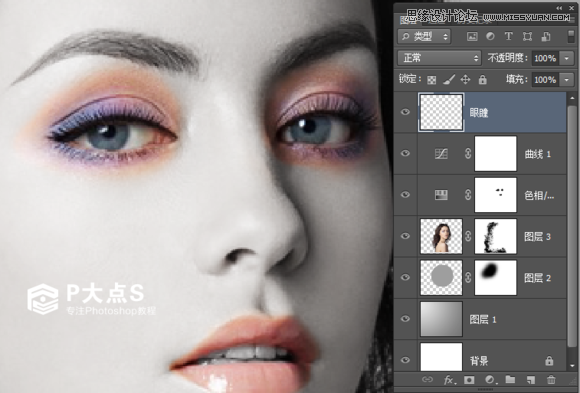
Task: Click the layers list scrollbar down arrow
Action: click(x=573, y=366)
